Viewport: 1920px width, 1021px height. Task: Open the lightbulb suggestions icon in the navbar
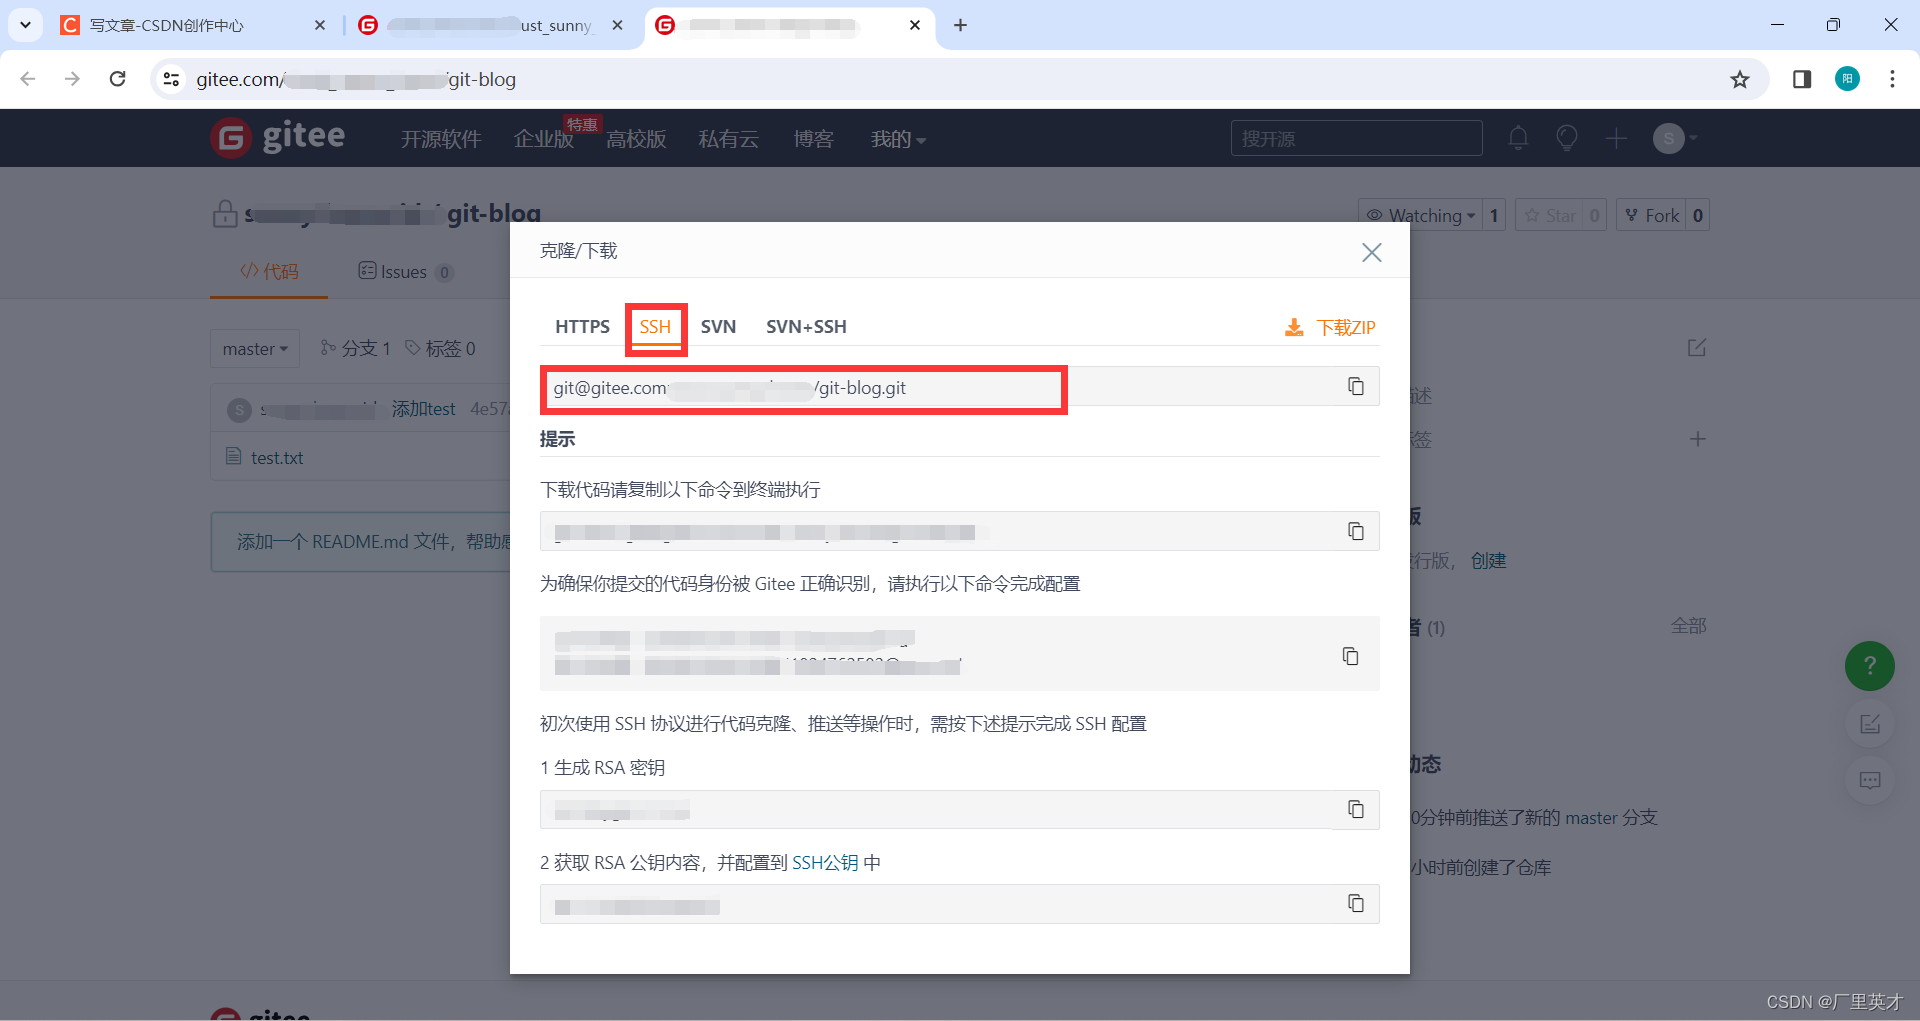pos(1566,138)
